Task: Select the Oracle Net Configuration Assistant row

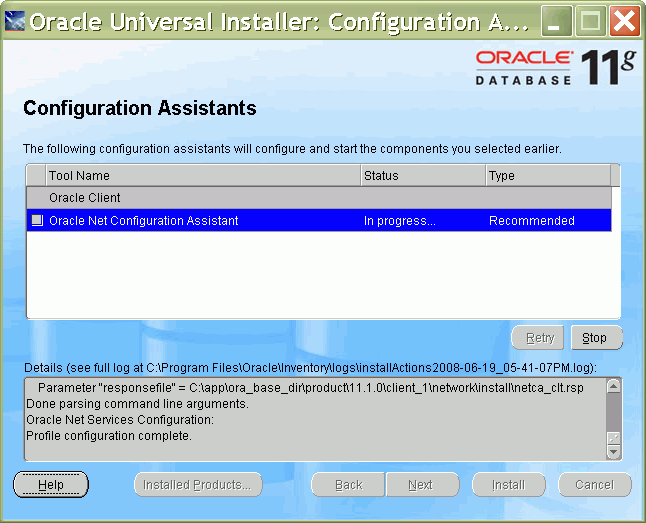Action: (x=319, y=220)
